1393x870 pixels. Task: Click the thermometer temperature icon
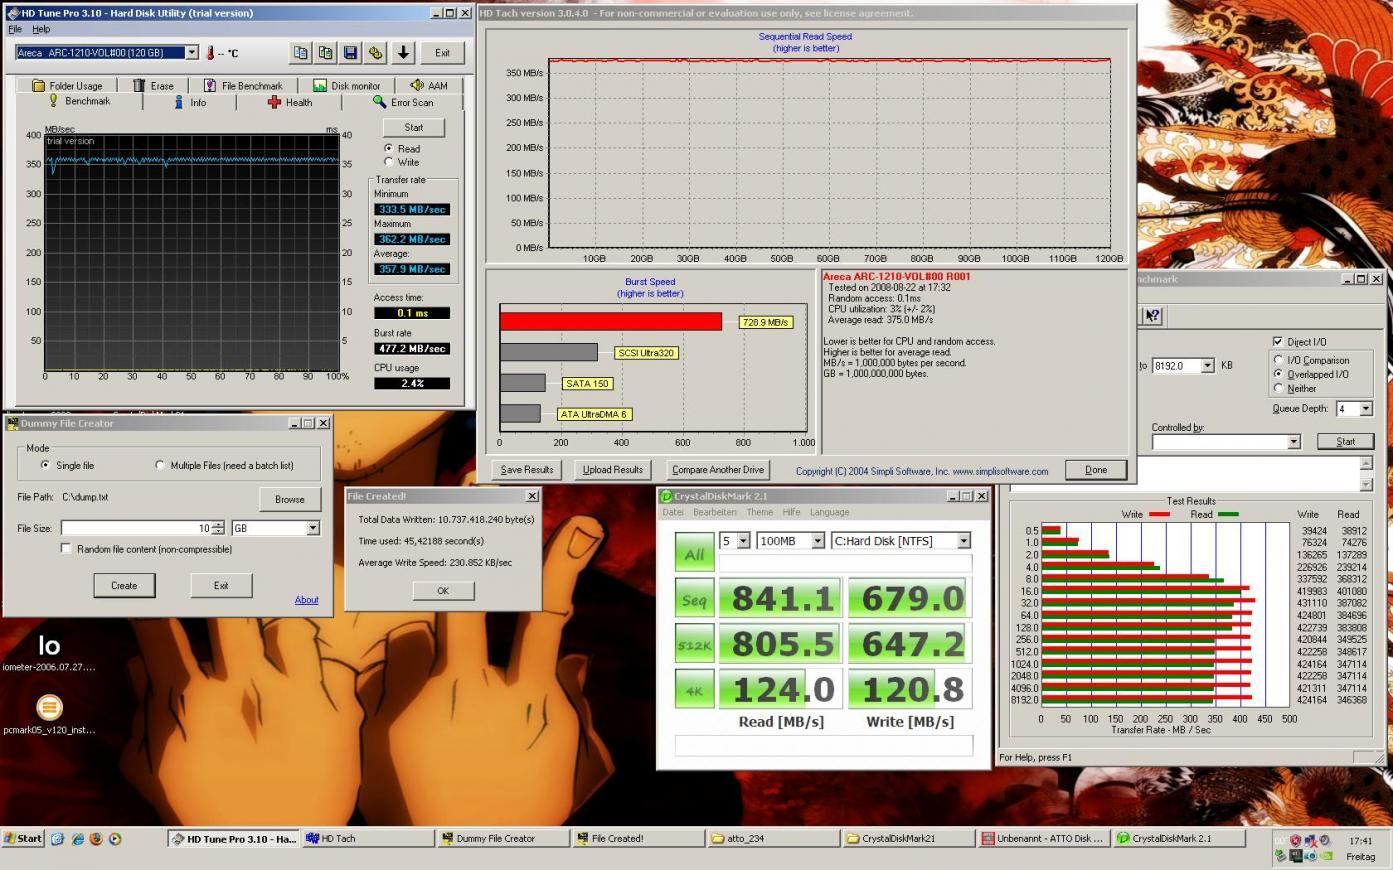pyautogui.click(x=210, y=53)
